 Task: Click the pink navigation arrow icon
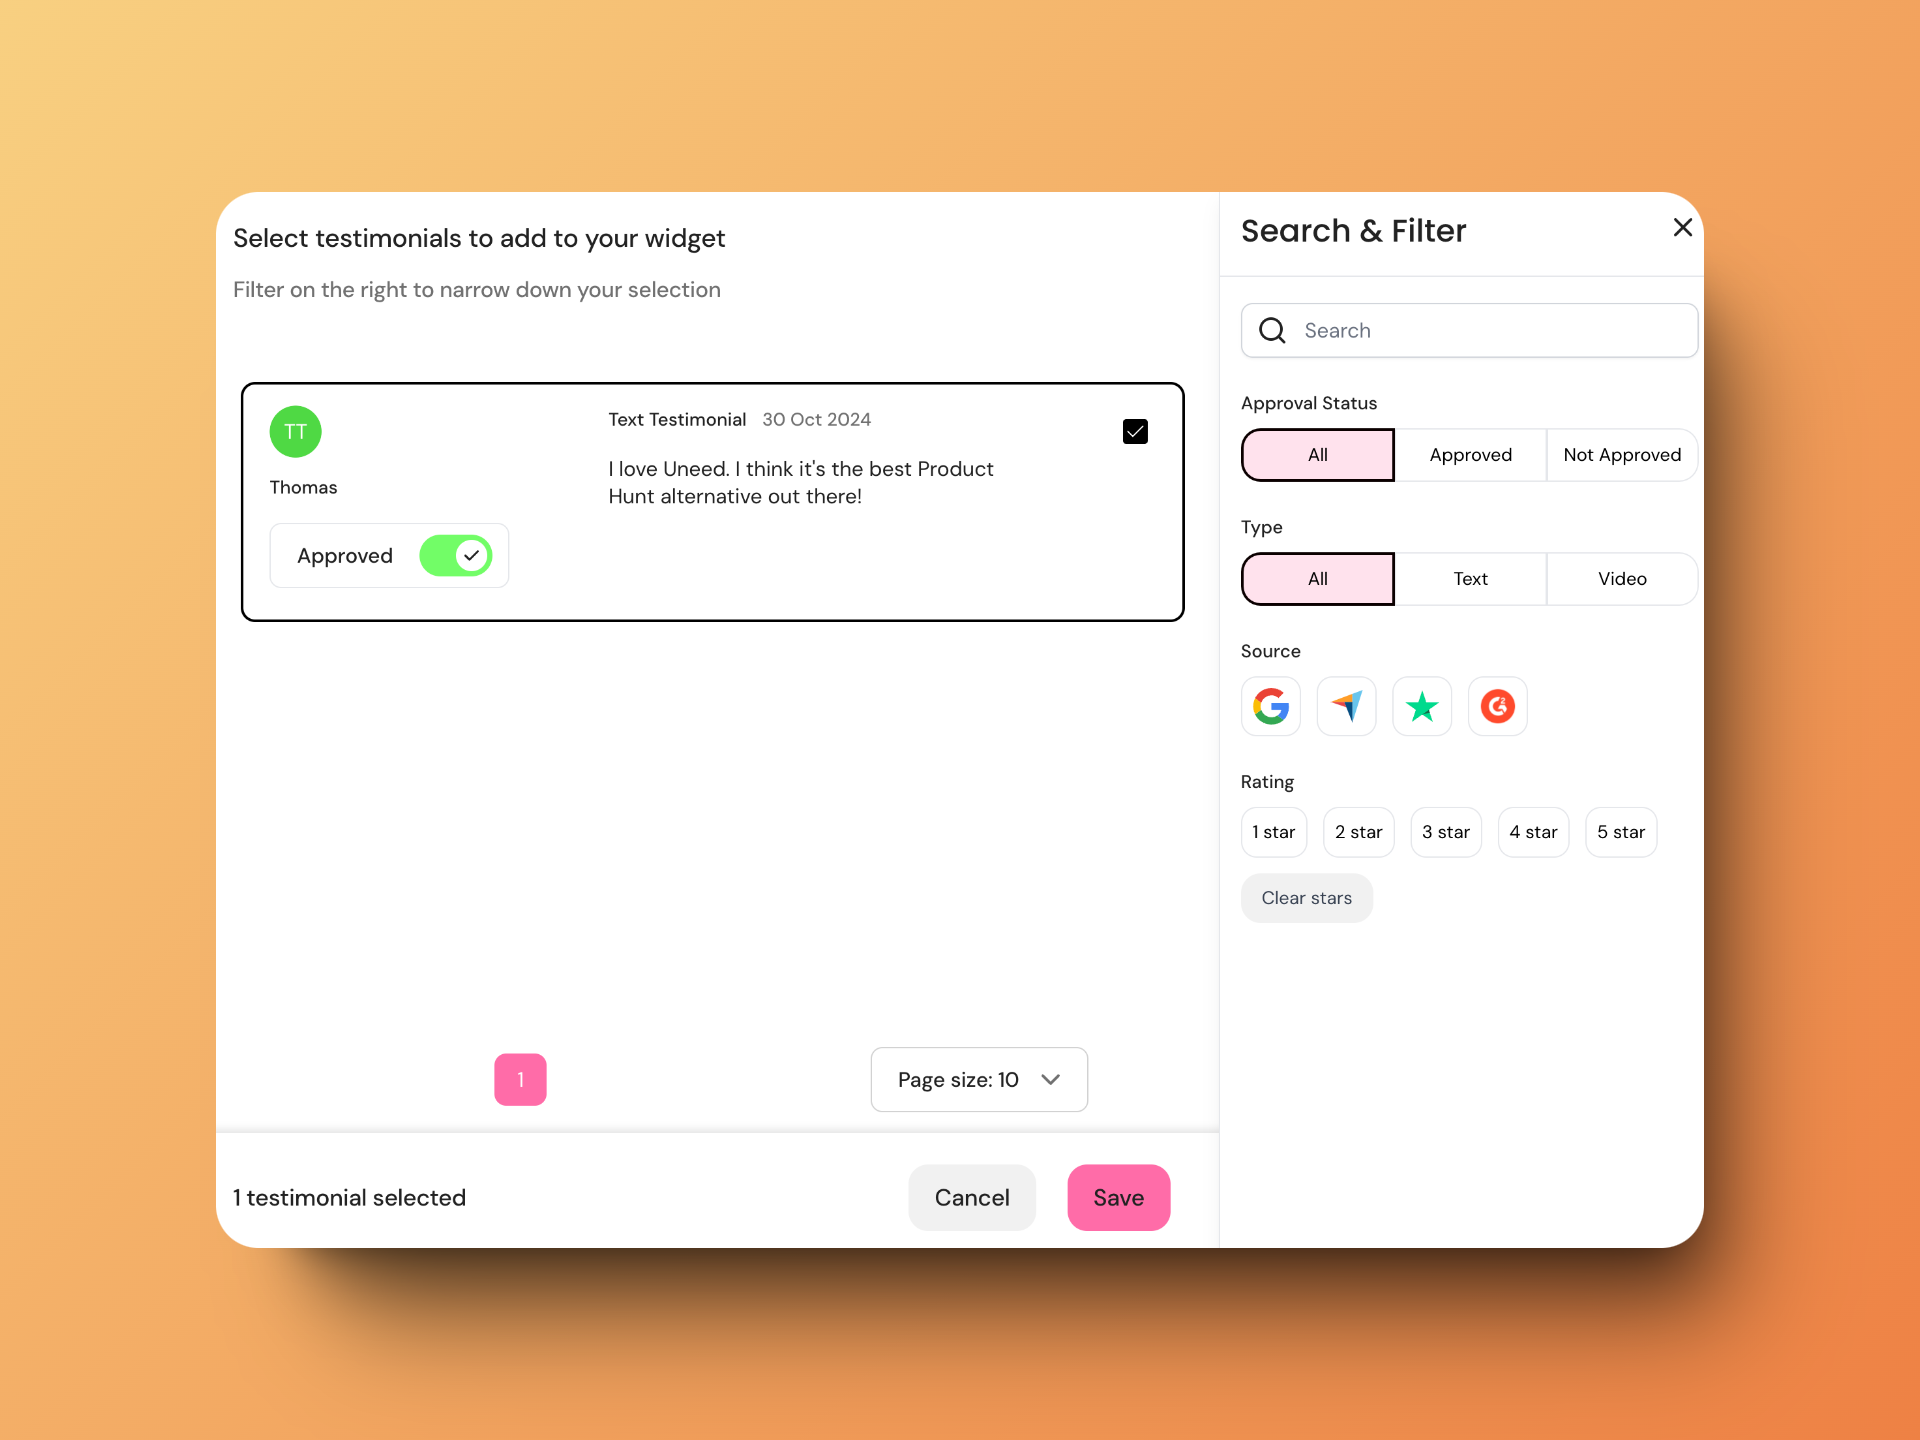point(1347,705)
